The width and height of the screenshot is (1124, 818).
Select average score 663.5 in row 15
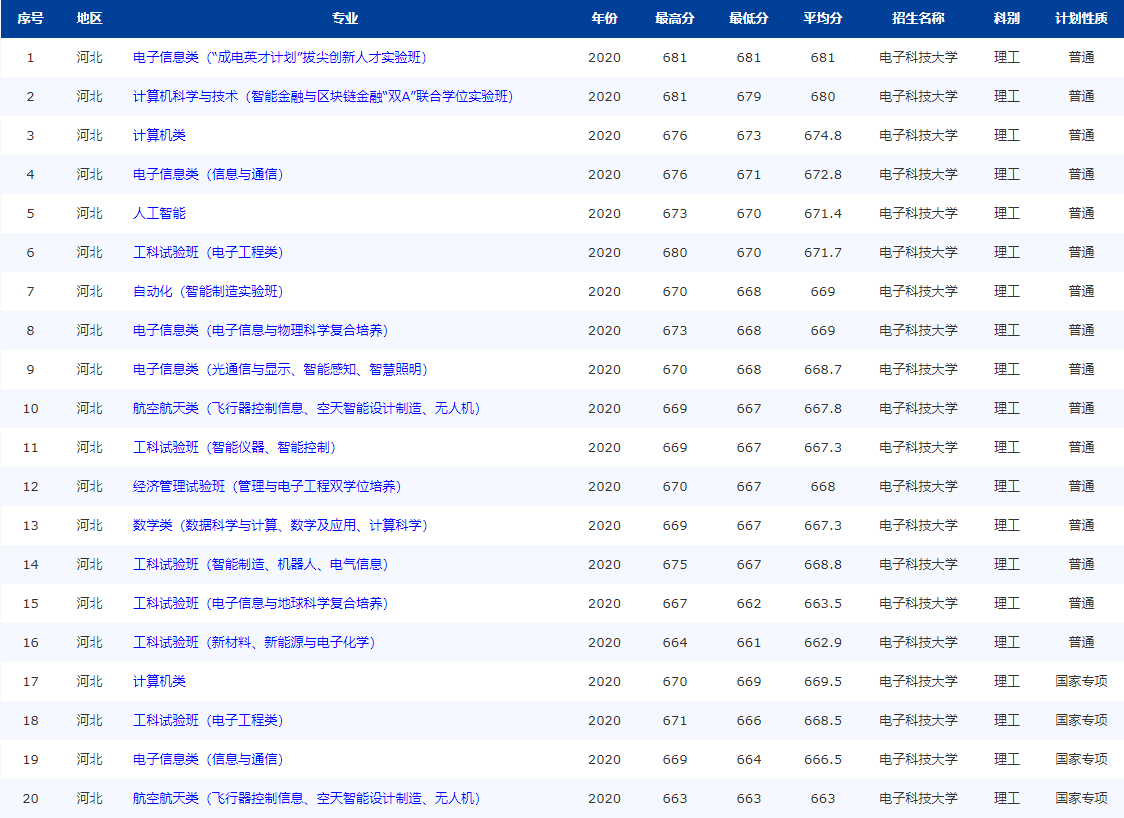point(823,604)
